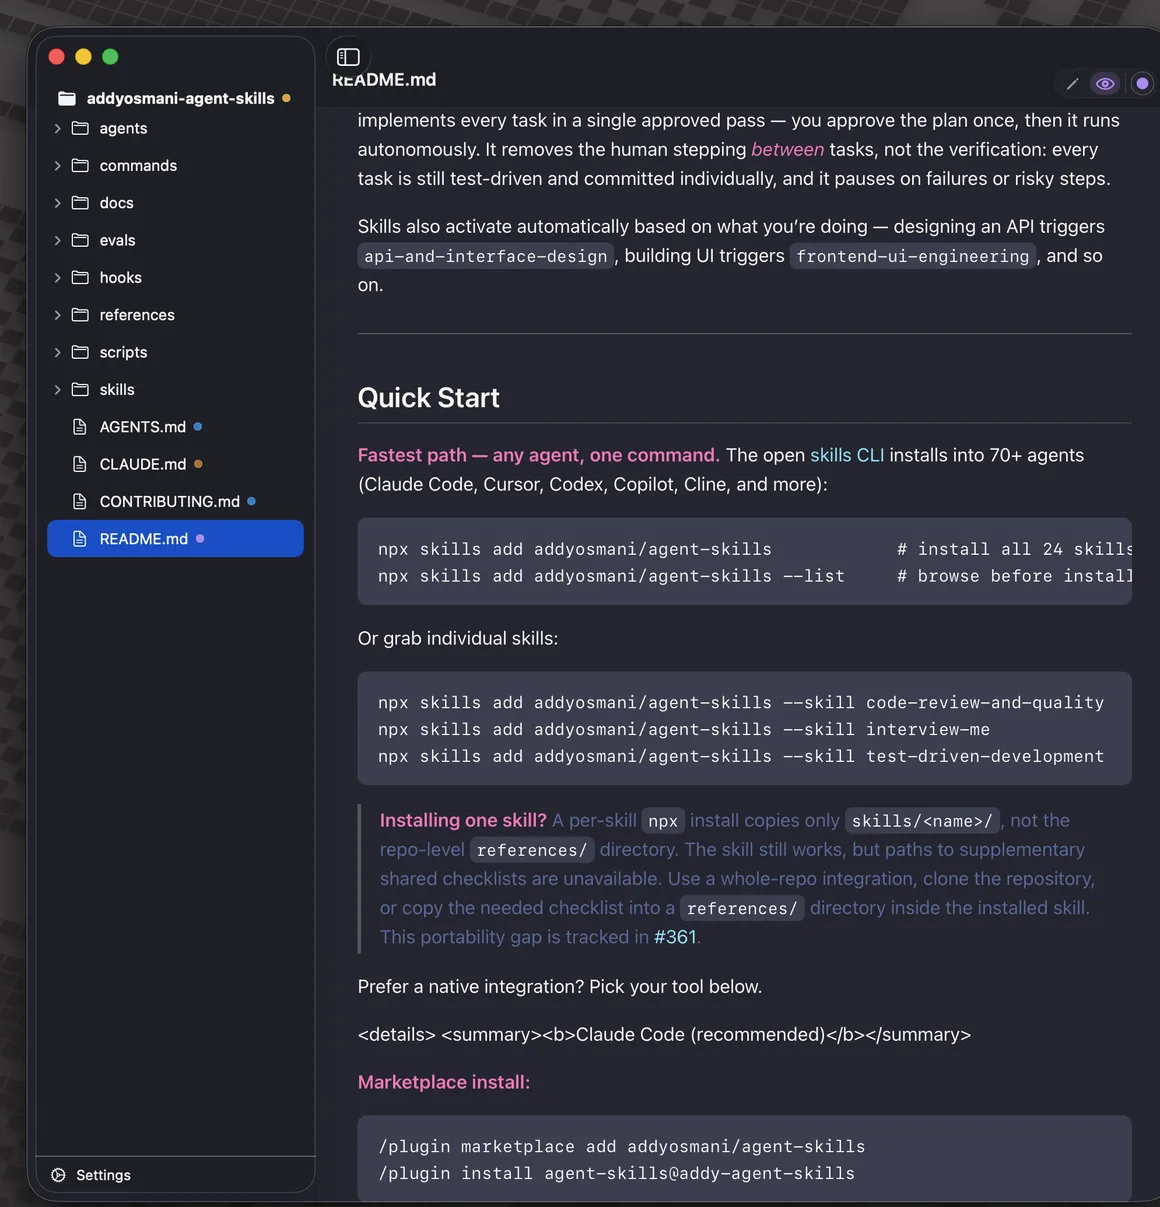Click the Quick Start heading

tap(428, 398)
